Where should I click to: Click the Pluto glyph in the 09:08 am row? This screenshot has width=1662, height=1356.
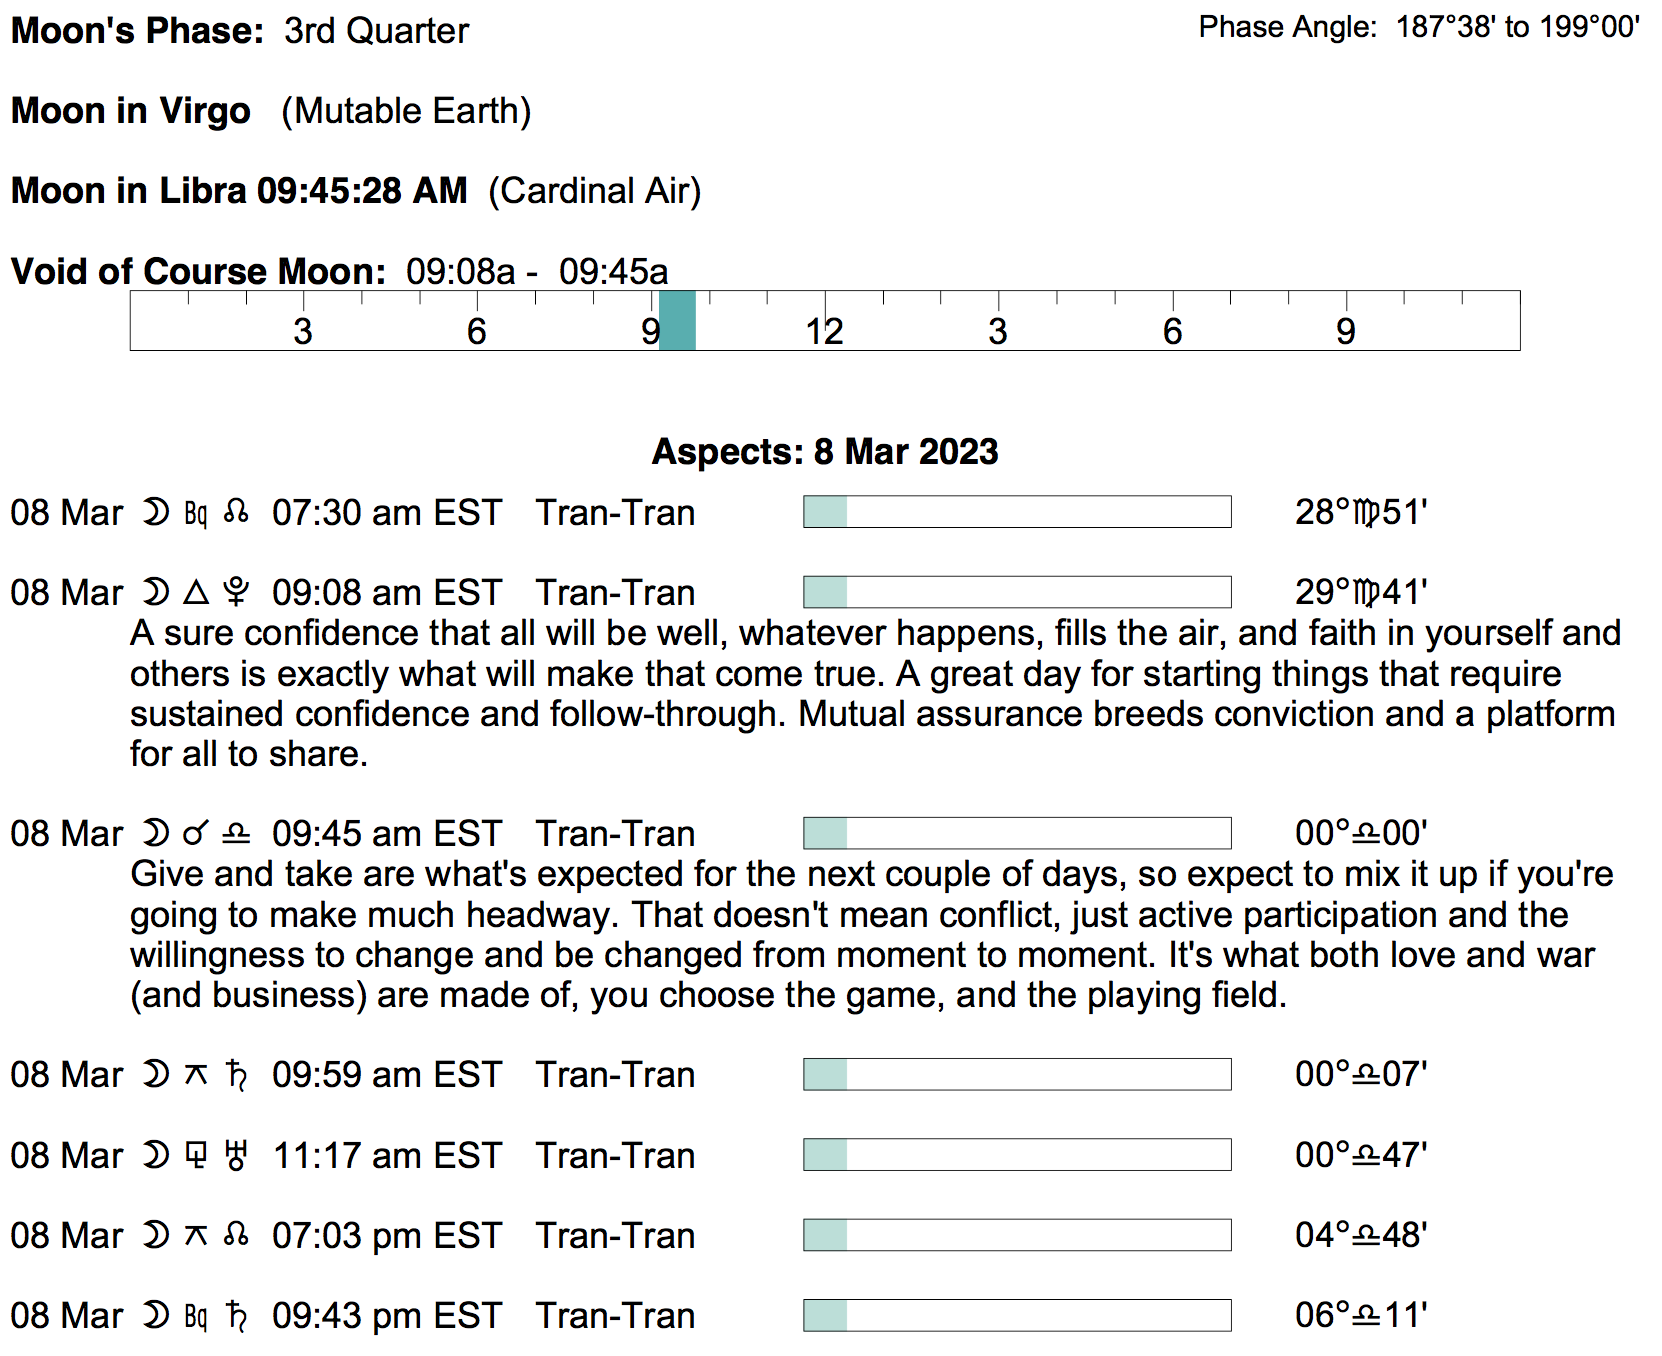[x=236, y=592]
